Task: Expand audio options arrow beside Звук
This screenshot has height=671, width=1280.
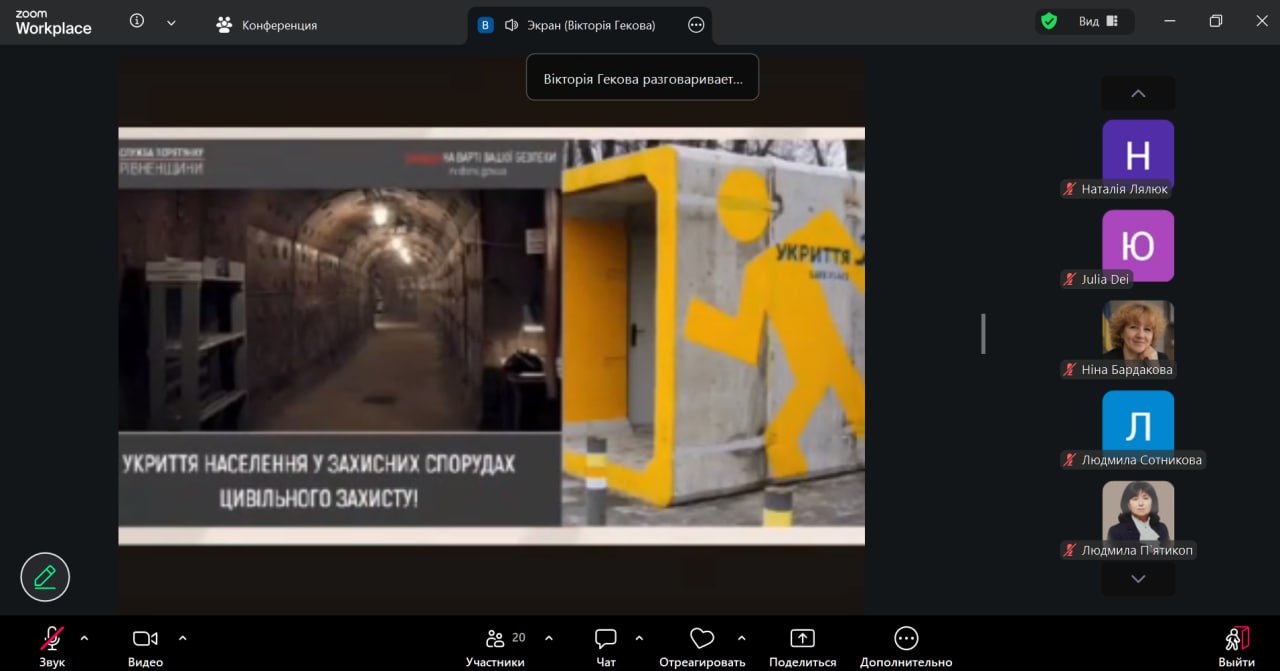Action: (x=84, y=638)
